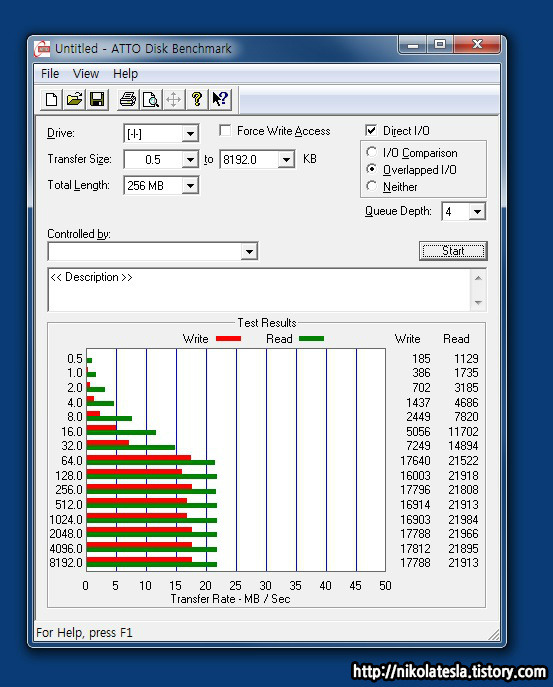553x687 pixels.
Task: Select the Overlapped I/O radio button
Action: (x=372, y=169)
